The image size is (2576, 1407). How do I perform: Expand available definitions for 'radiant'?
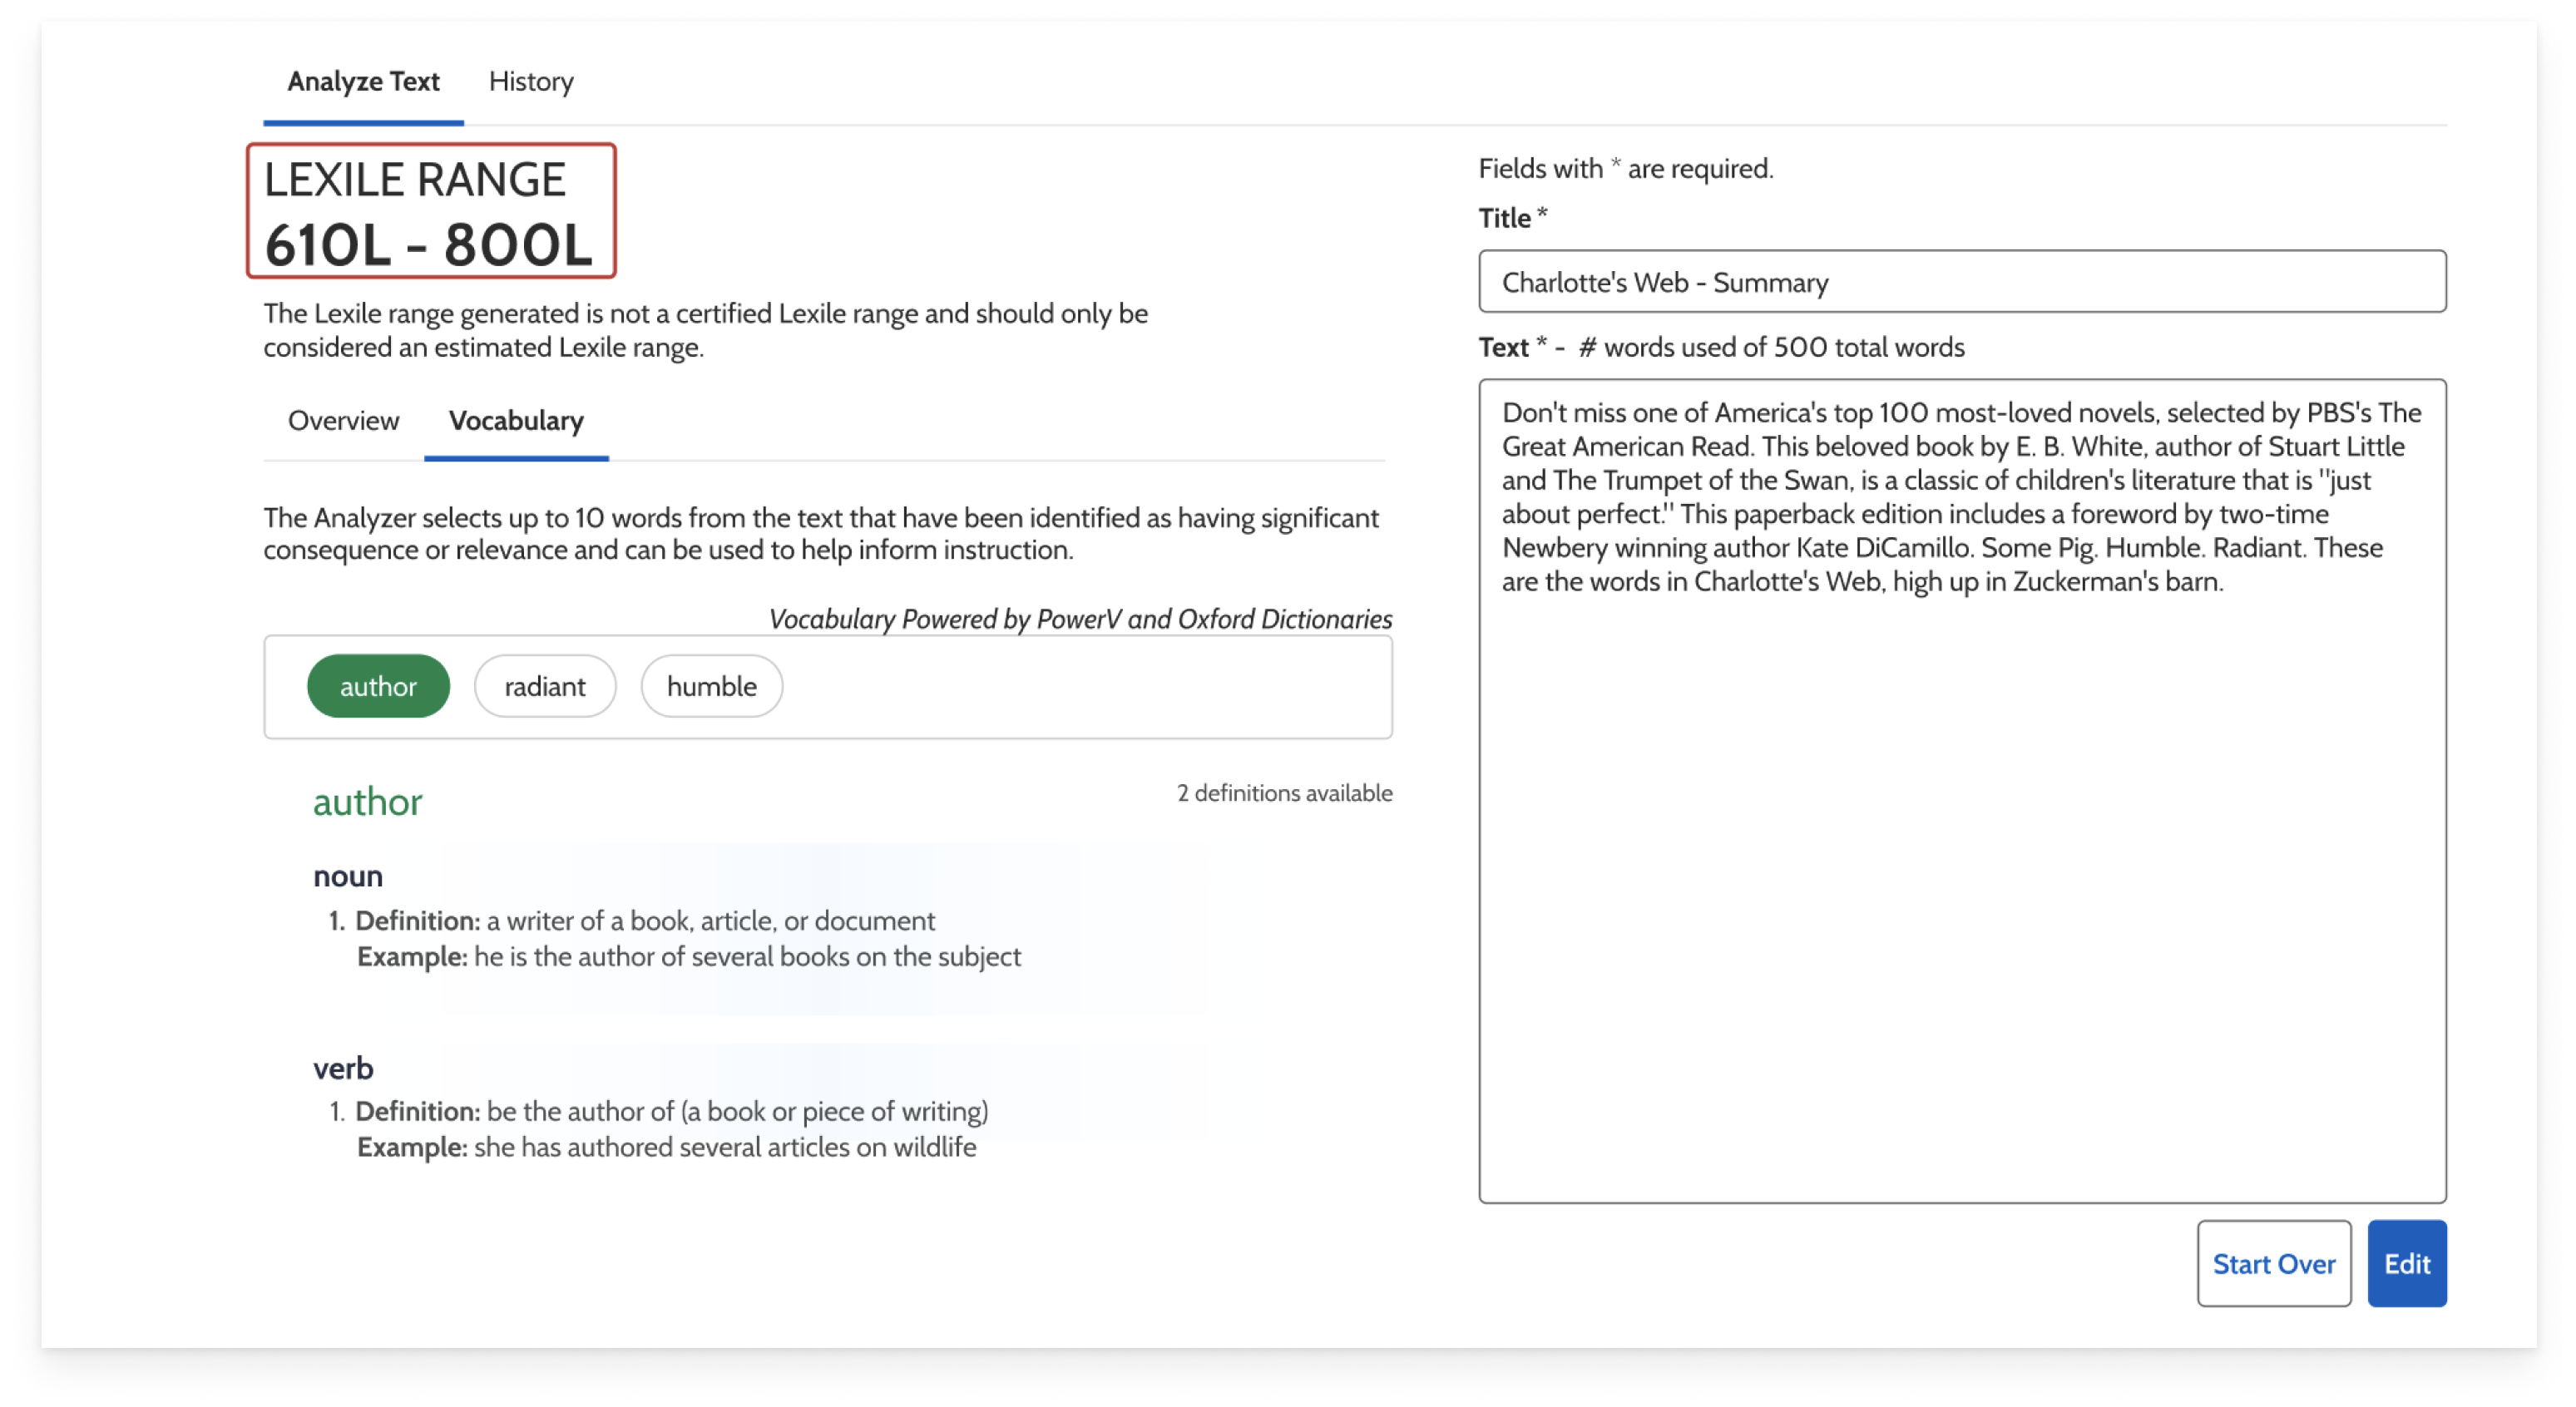544,684
